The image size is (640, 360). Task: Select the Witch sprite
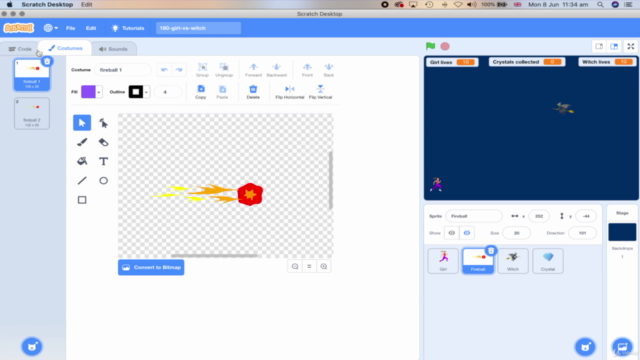coord(513,261)
